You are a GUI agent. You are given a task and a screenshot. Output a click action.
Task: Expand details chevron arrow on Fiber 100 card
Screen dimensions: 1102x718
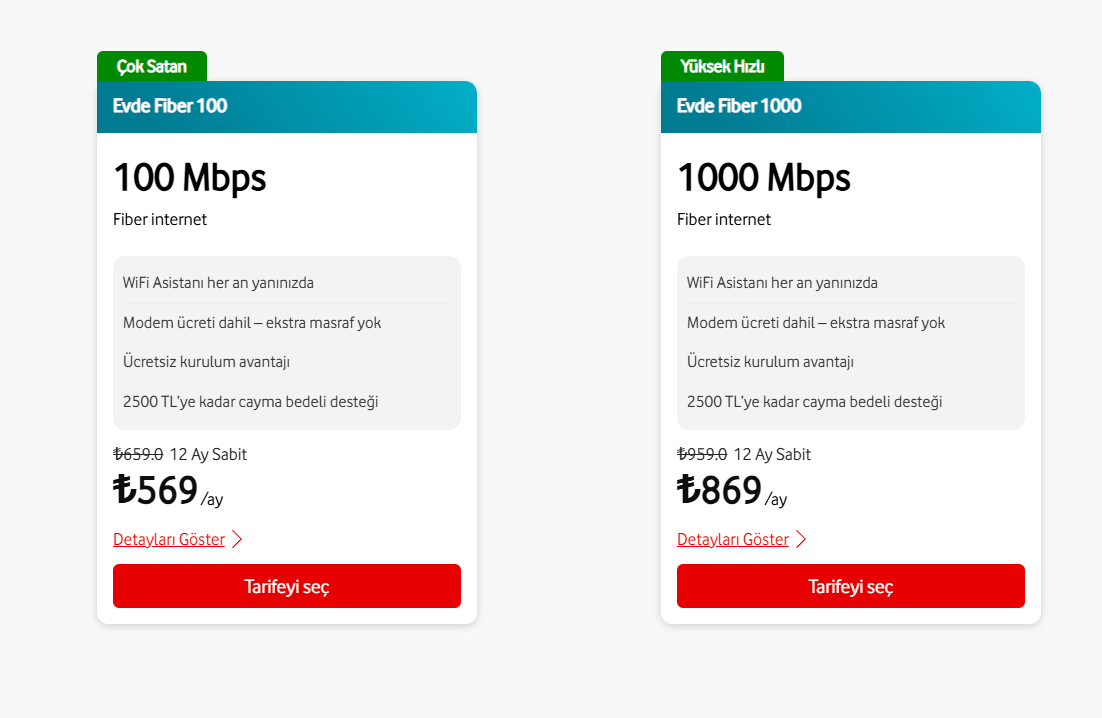(237, 540)
